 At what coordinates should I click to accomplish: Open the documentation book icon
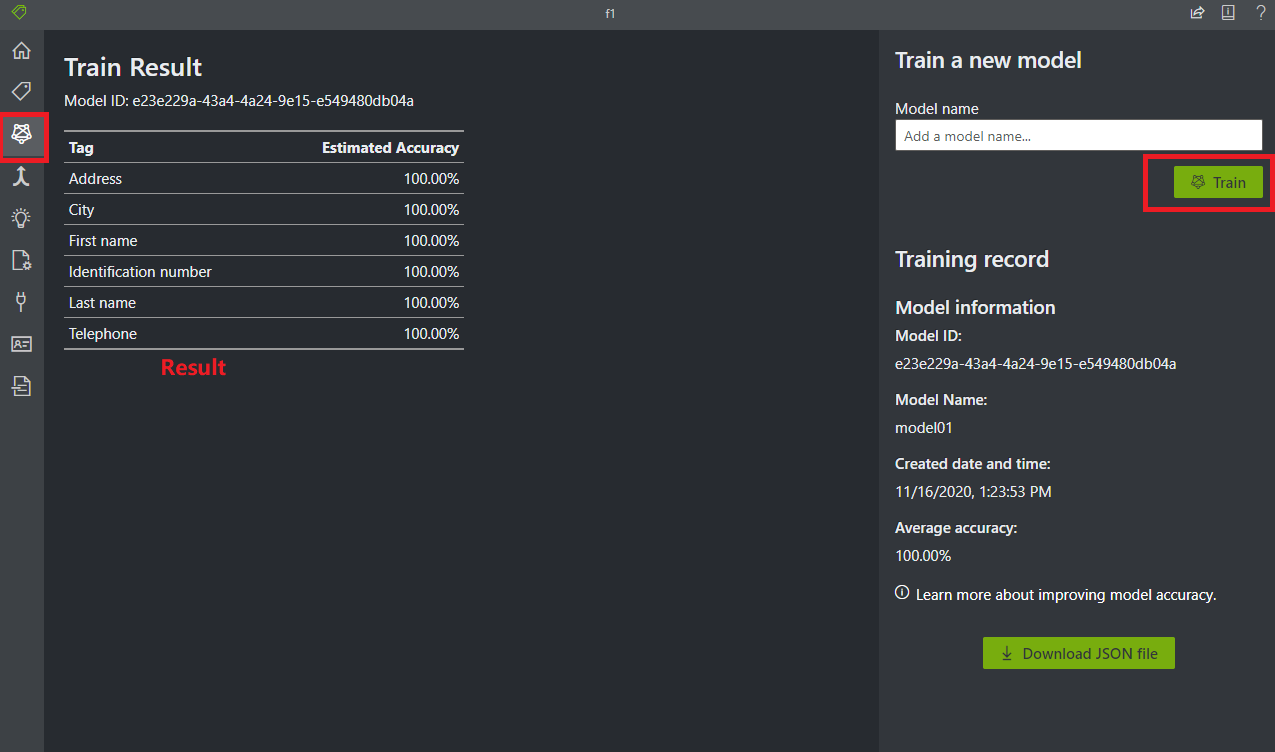pyautogui.click(x=1228, y=13)
